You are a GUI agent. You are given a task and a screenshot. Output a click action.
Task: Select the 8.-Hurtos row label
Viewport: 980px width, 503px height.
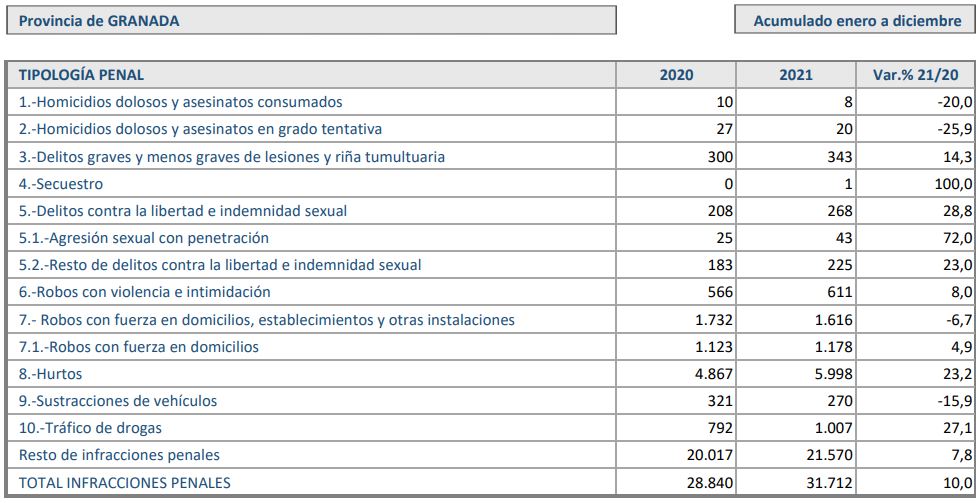51,374
